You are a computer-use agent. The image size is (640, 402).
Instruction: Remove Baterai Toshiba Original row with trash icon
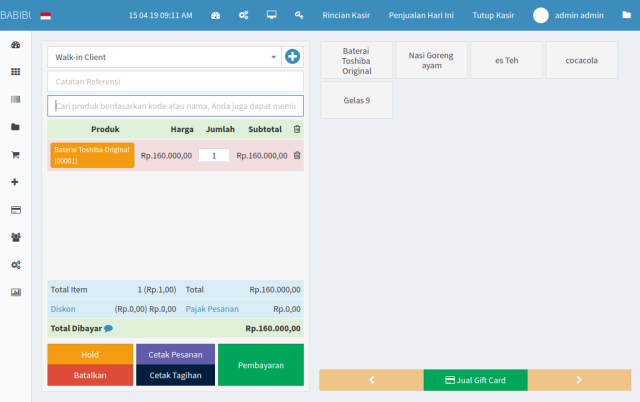pyautogui.click(x=297, y=155)
